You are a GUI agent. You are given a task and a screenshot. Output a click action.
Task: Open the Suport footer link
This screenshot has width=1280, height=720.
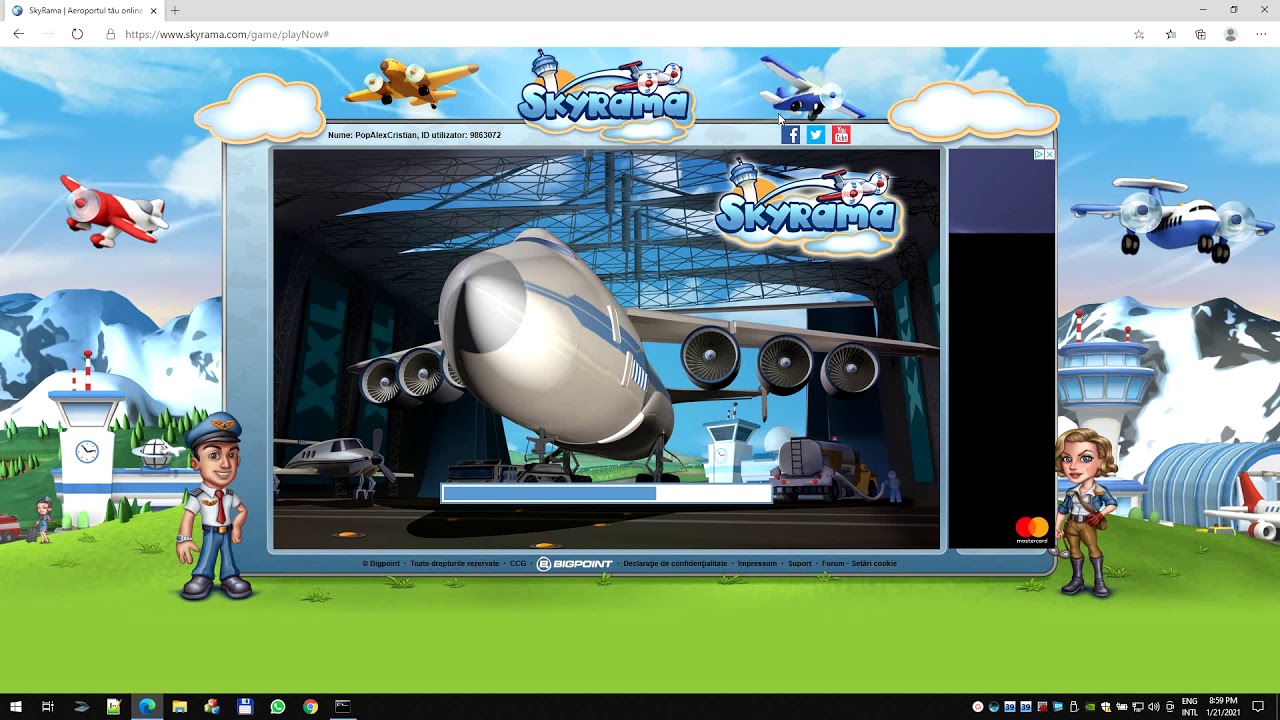pos(800,564)
